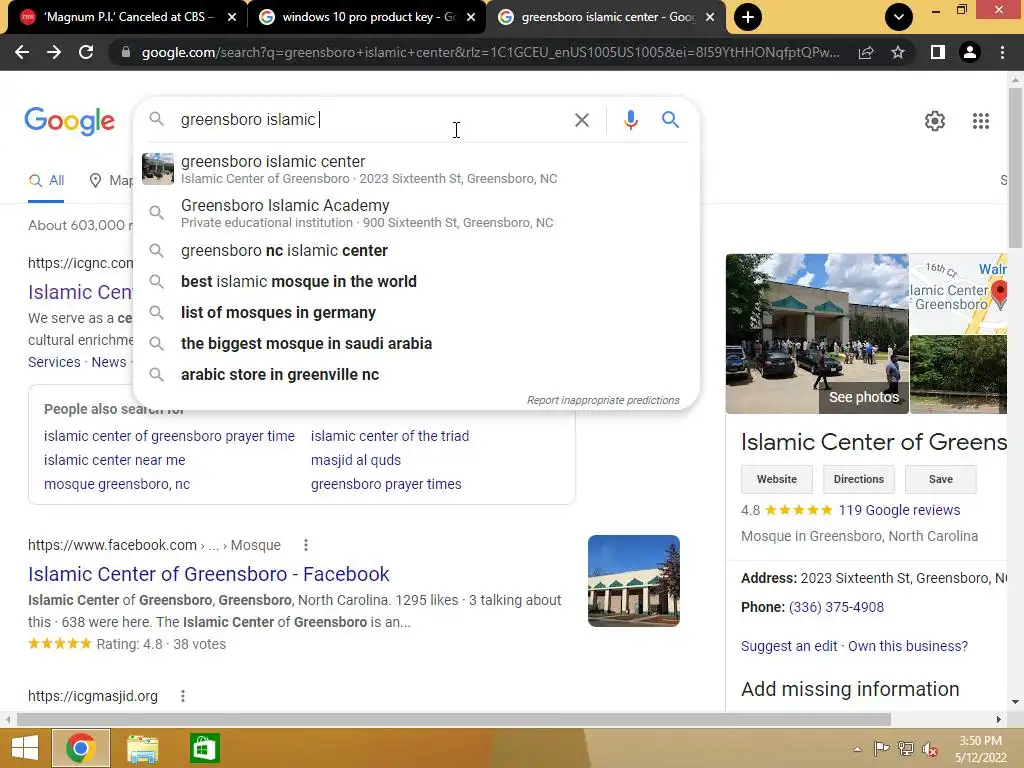Open Services sitelink

click(54, 362)
